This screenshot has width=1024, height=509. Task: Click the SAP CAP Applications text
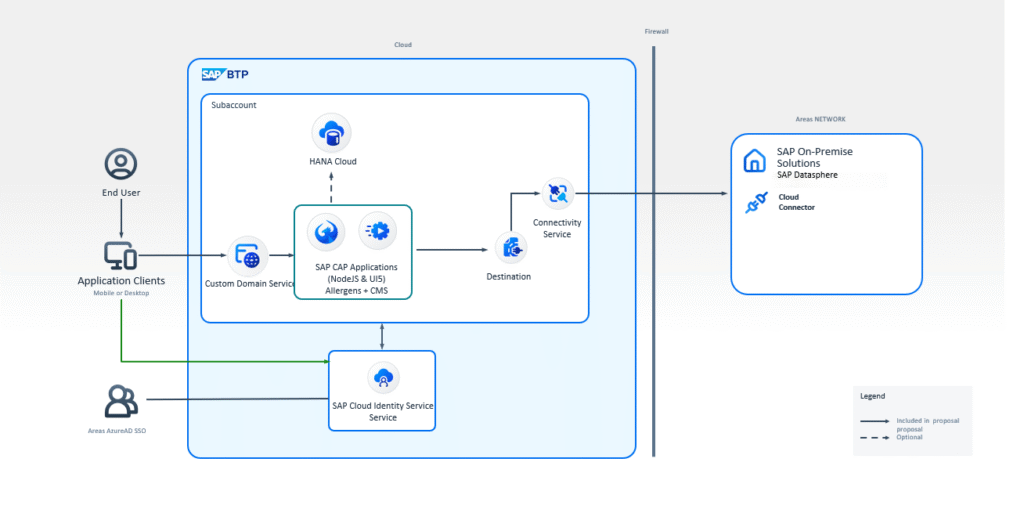click(356, 268)
